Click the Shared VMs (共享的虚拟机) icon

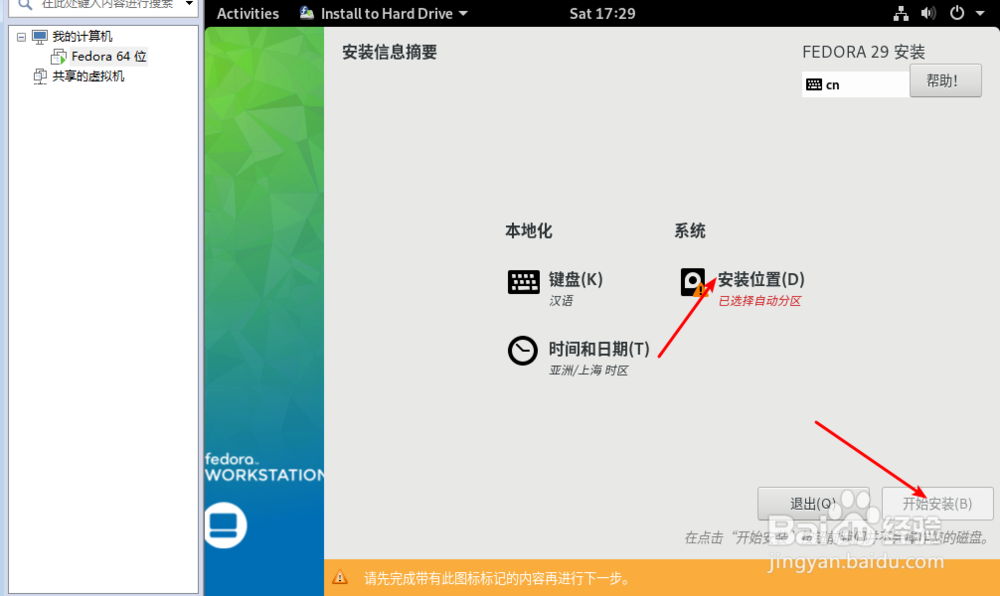click(x=40, y=76)
